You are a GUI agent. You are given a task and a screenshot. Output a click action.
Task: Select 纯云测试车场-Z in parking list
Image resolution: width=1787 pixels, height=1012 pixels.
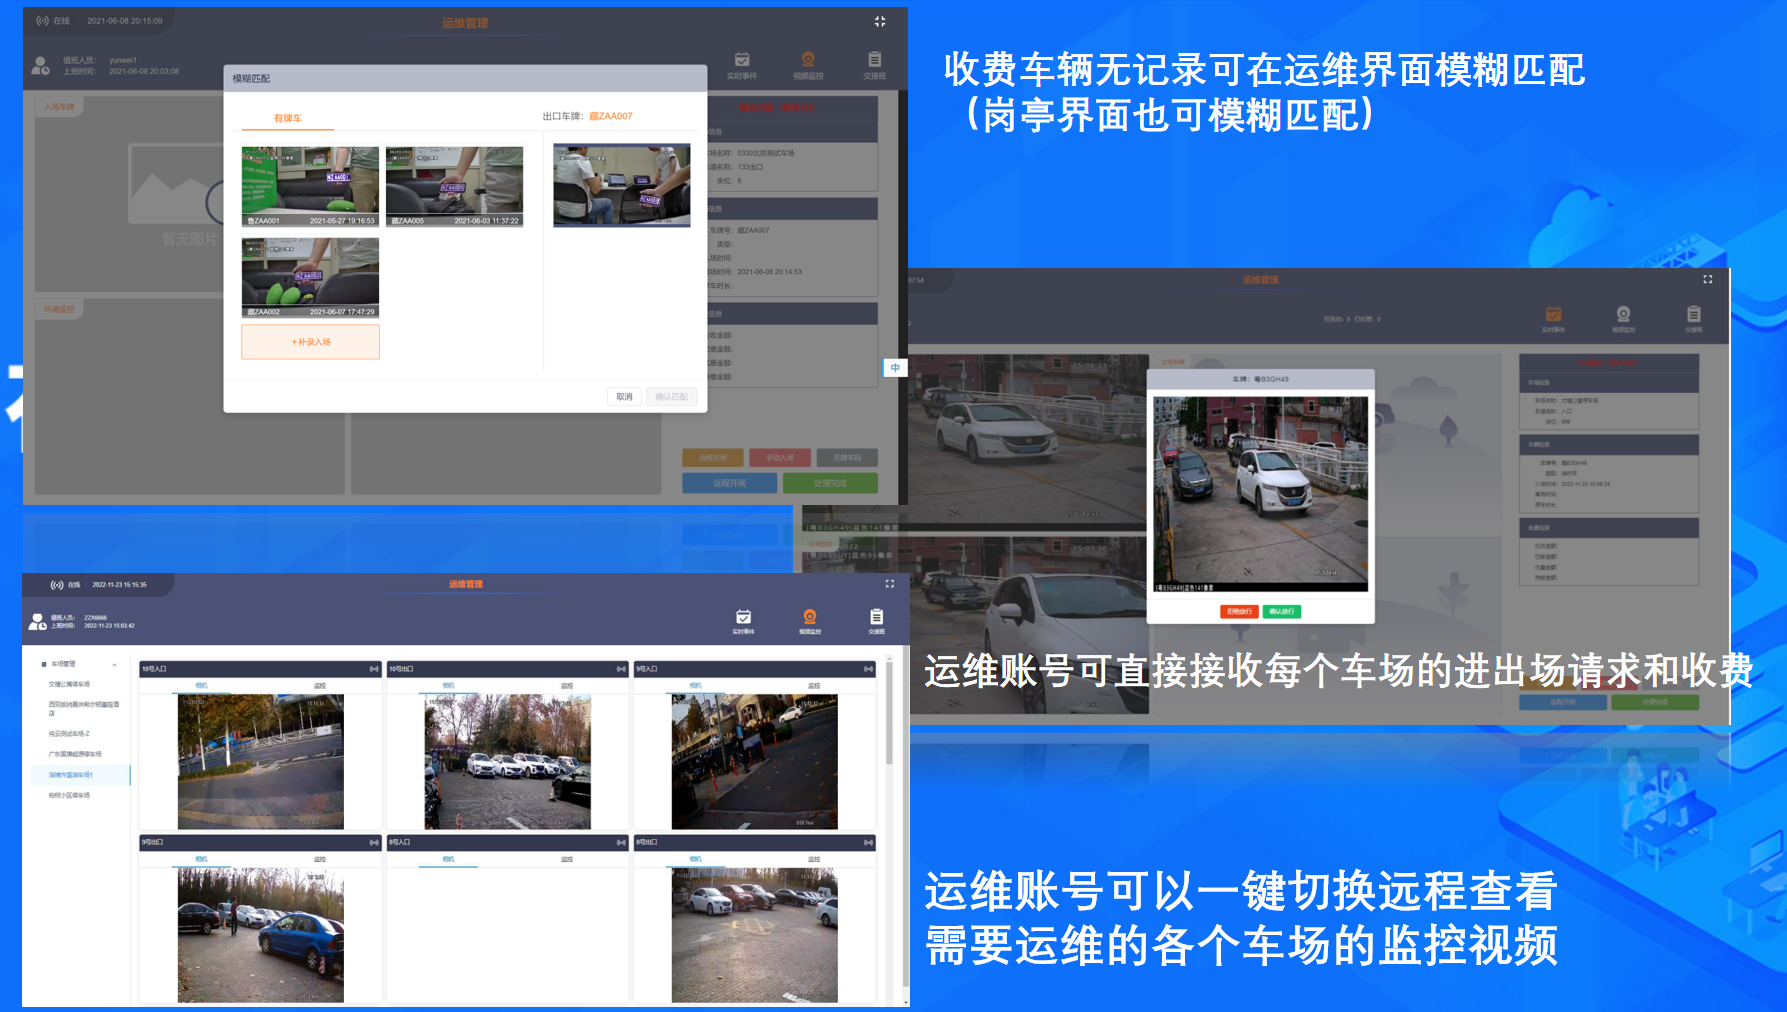pos(69,734)
